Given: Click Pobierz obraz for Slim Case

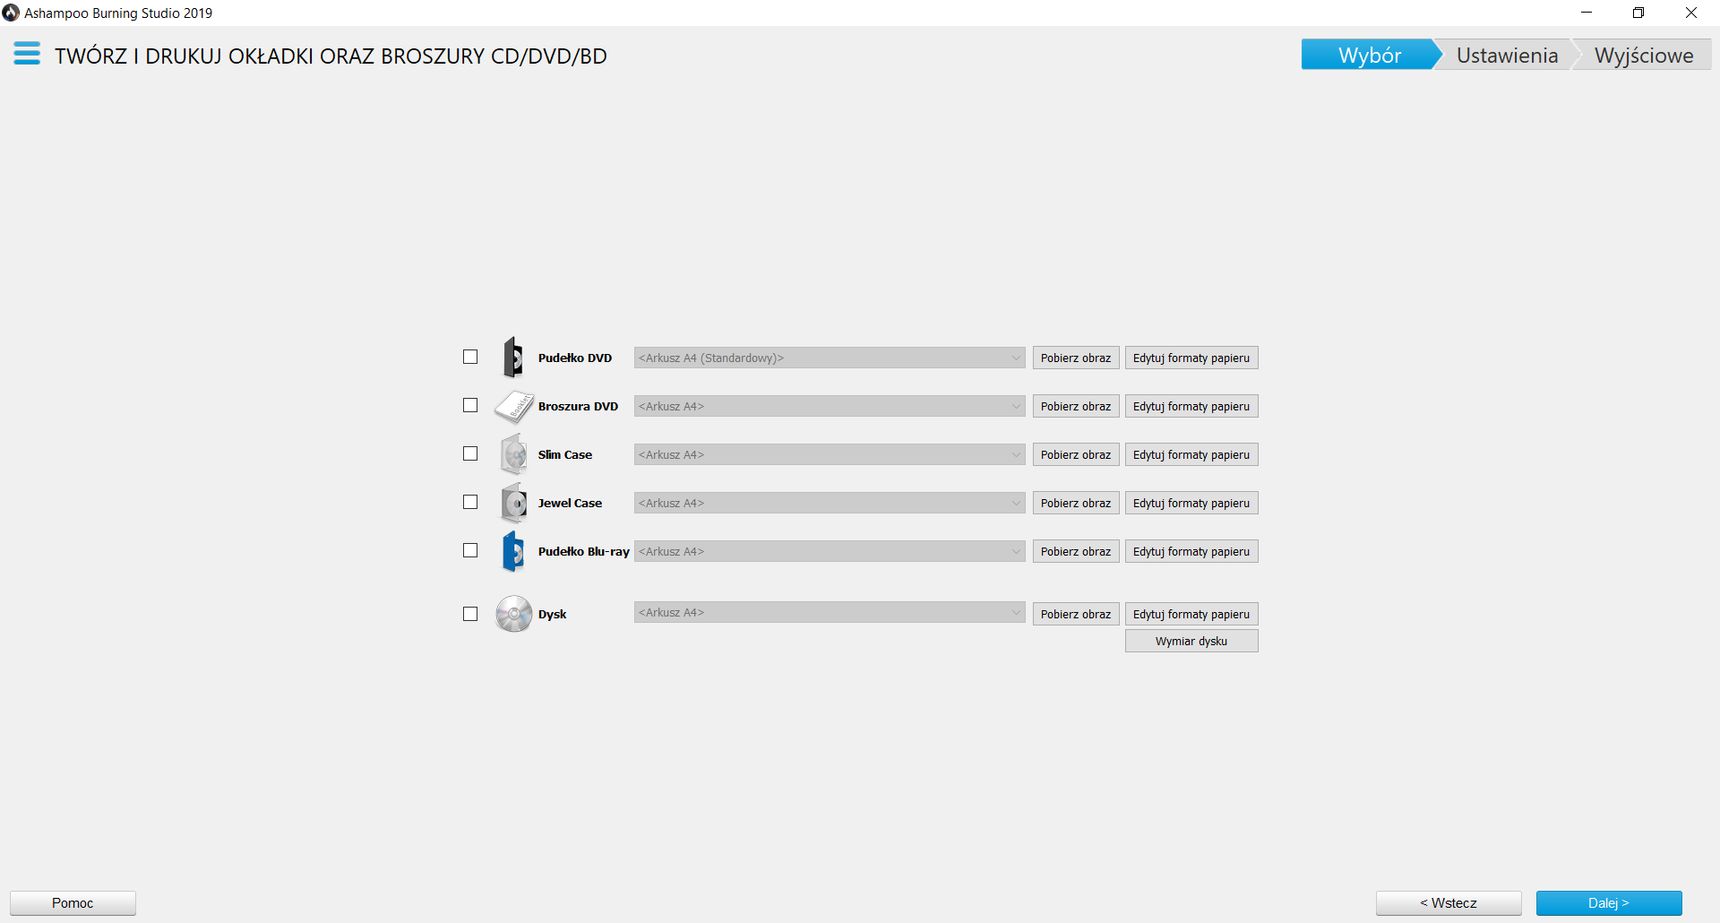Looking at the screenshot, I should point(1076,455).
